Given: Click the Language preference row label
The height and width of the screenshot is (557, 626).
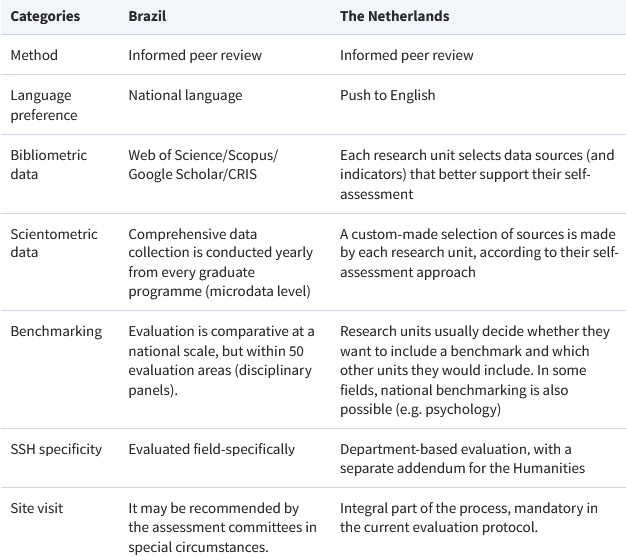Looking at the screenshot, I should [x=44, y=105].
